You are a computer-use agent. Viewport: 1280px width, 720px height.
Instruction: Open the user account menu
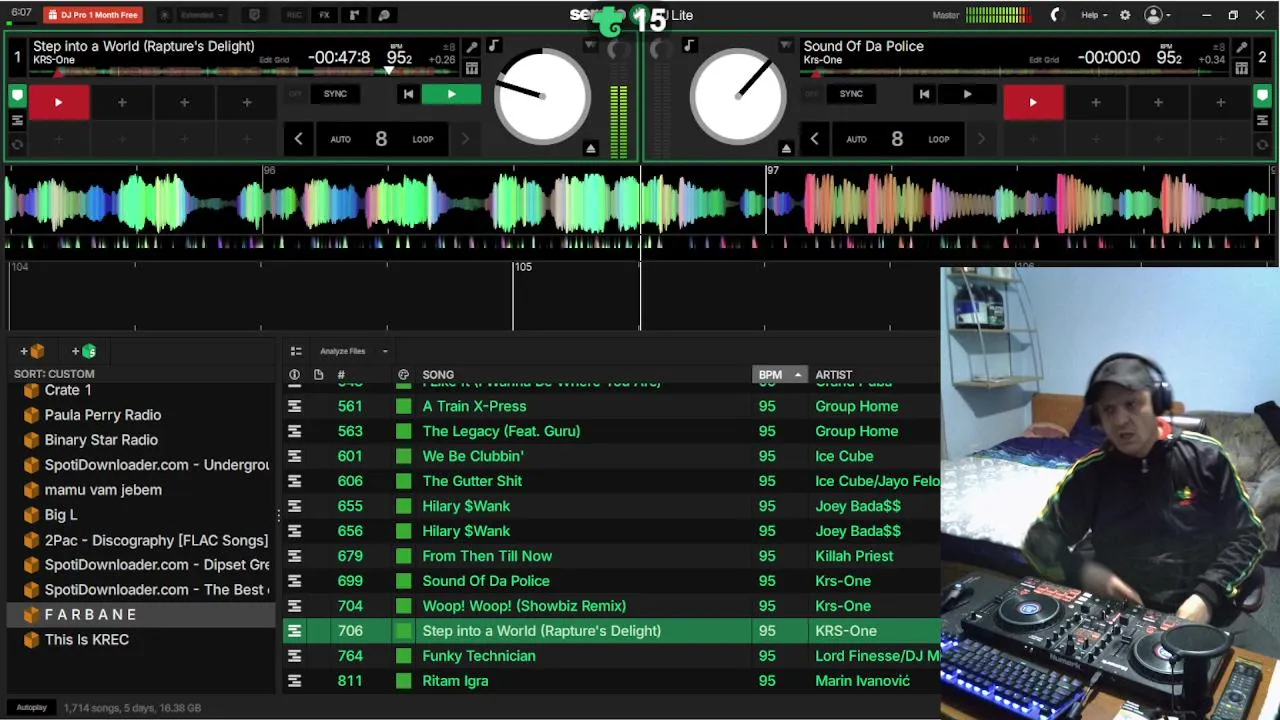click(x=1157, y=15)
